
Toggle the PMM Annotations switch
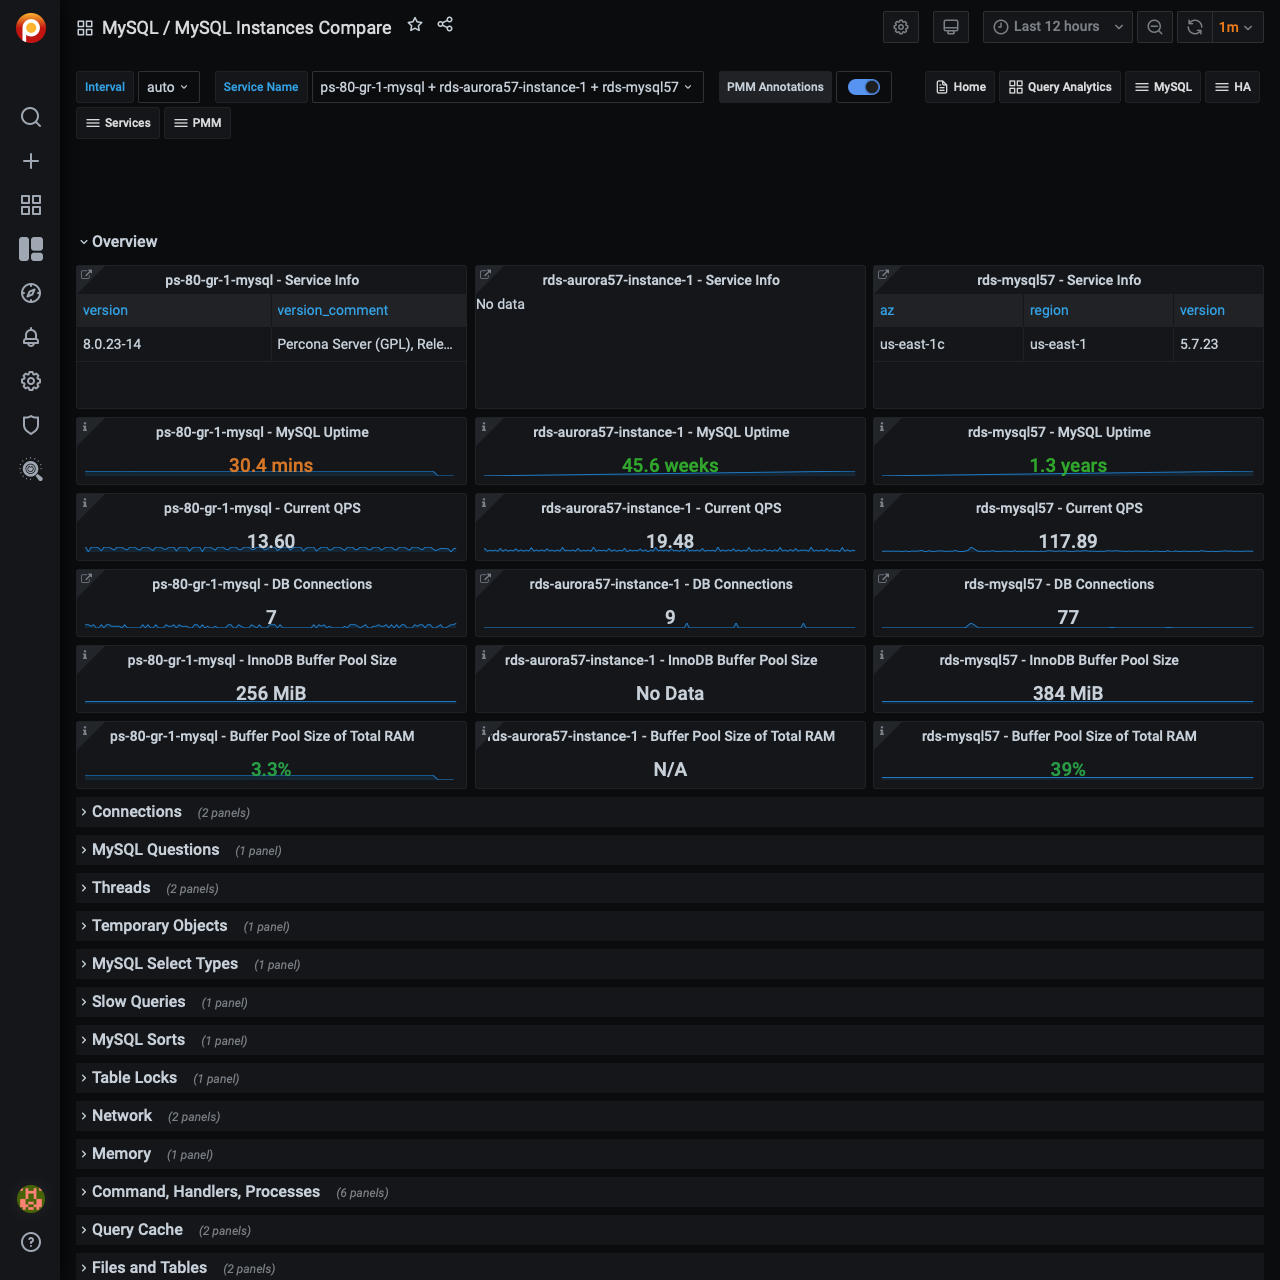point(864,87)
